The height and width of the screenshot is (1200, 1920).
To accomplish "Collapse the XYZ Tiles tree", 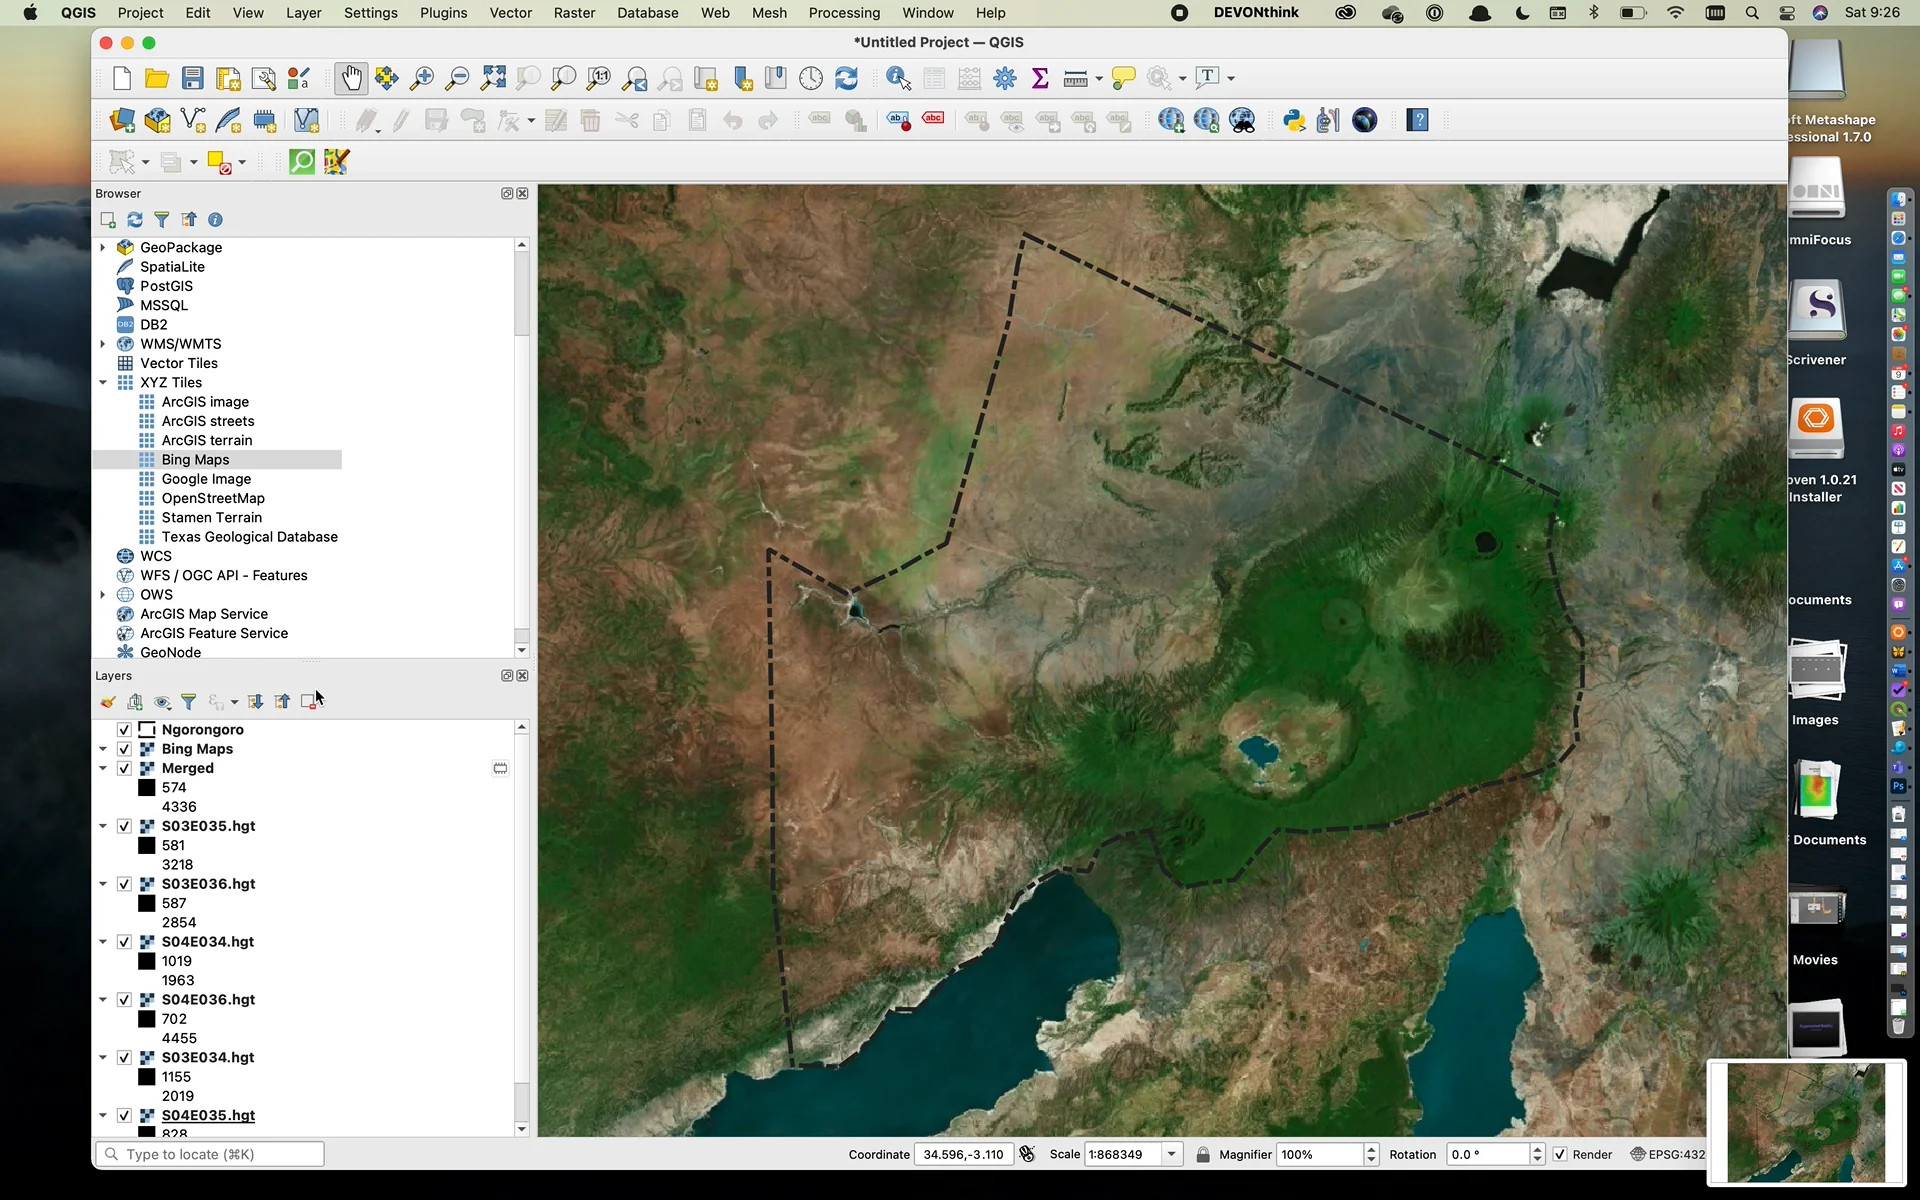I will point(102,382).
